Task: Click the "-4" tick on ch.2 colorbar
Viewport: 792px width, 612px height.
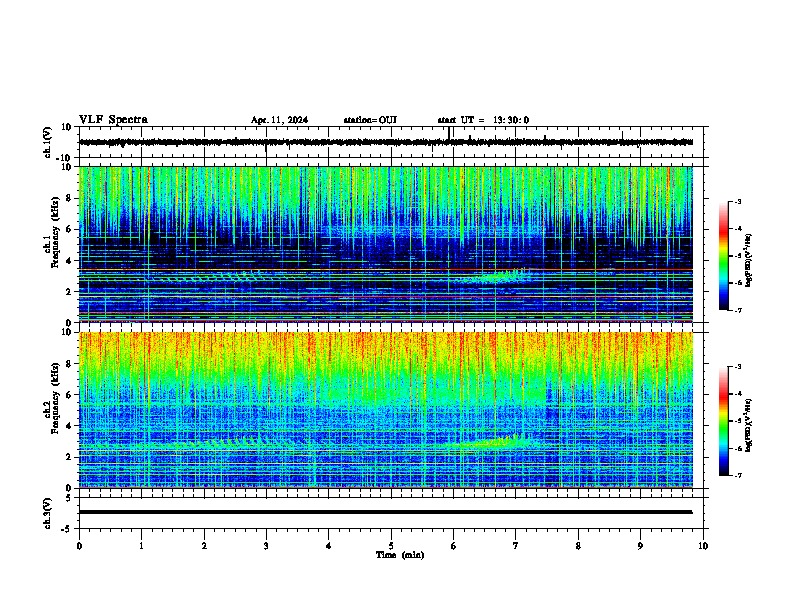Action: (x=737, y=394)
